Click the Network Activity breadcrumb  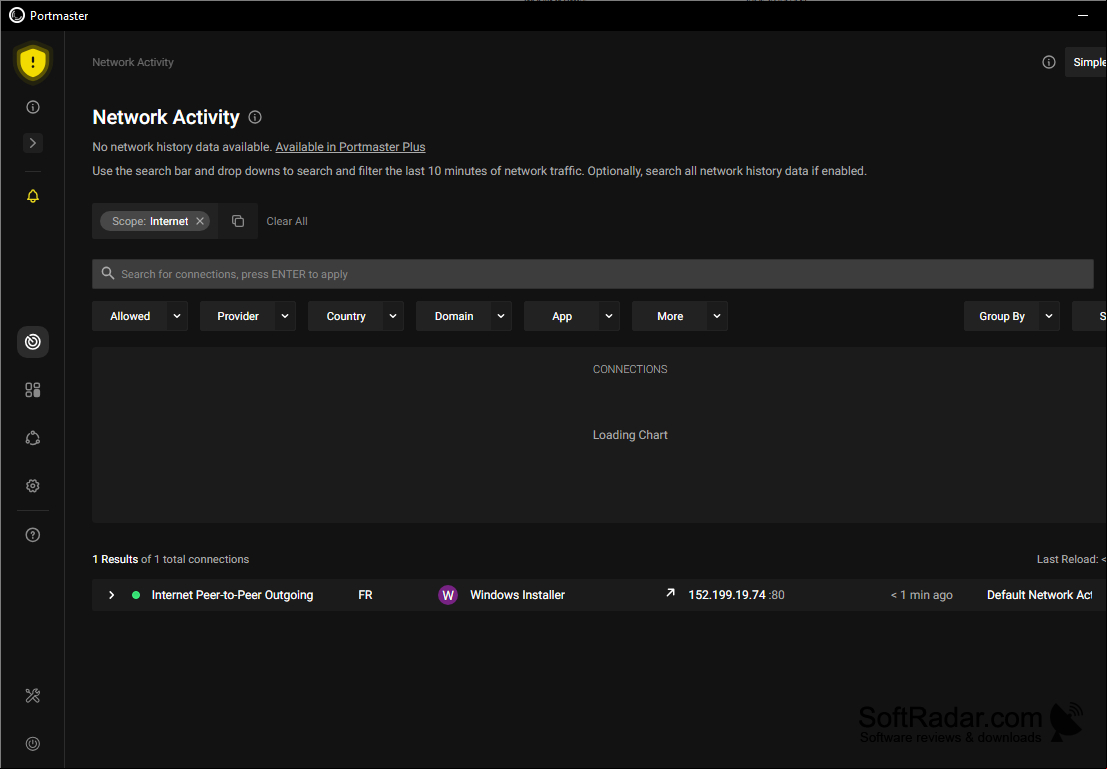133,62
